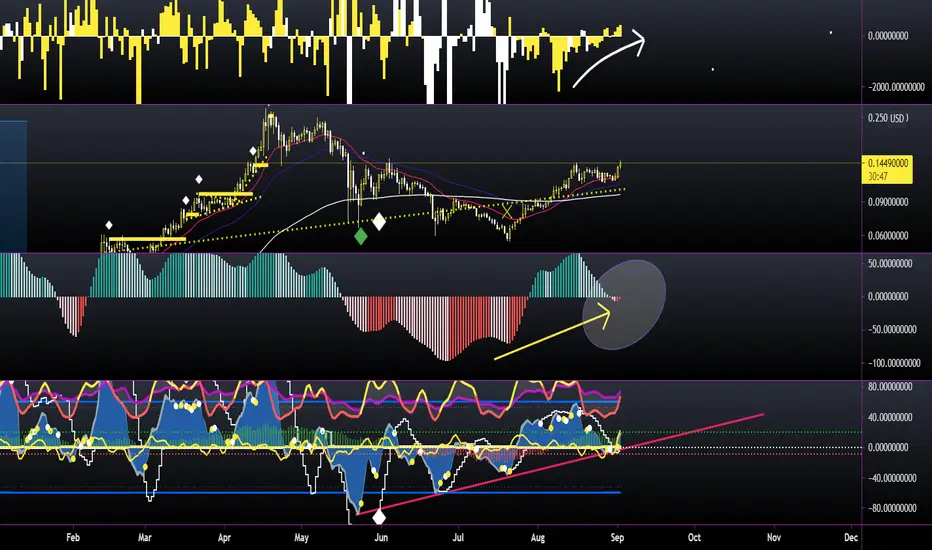Click the Jul label on time axis
This screenshot has width=932, height=550.
458,538
